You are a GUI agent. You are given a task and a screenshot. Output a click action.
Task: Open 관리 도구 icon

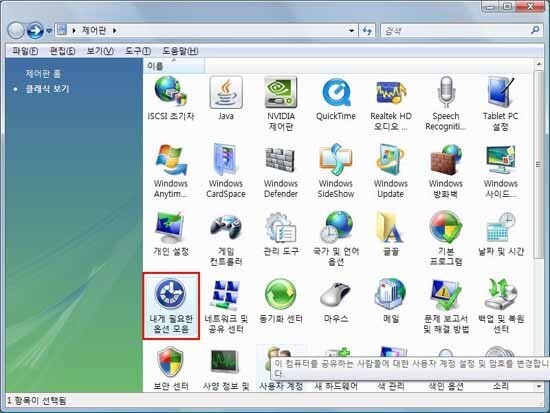click(281, 234)
